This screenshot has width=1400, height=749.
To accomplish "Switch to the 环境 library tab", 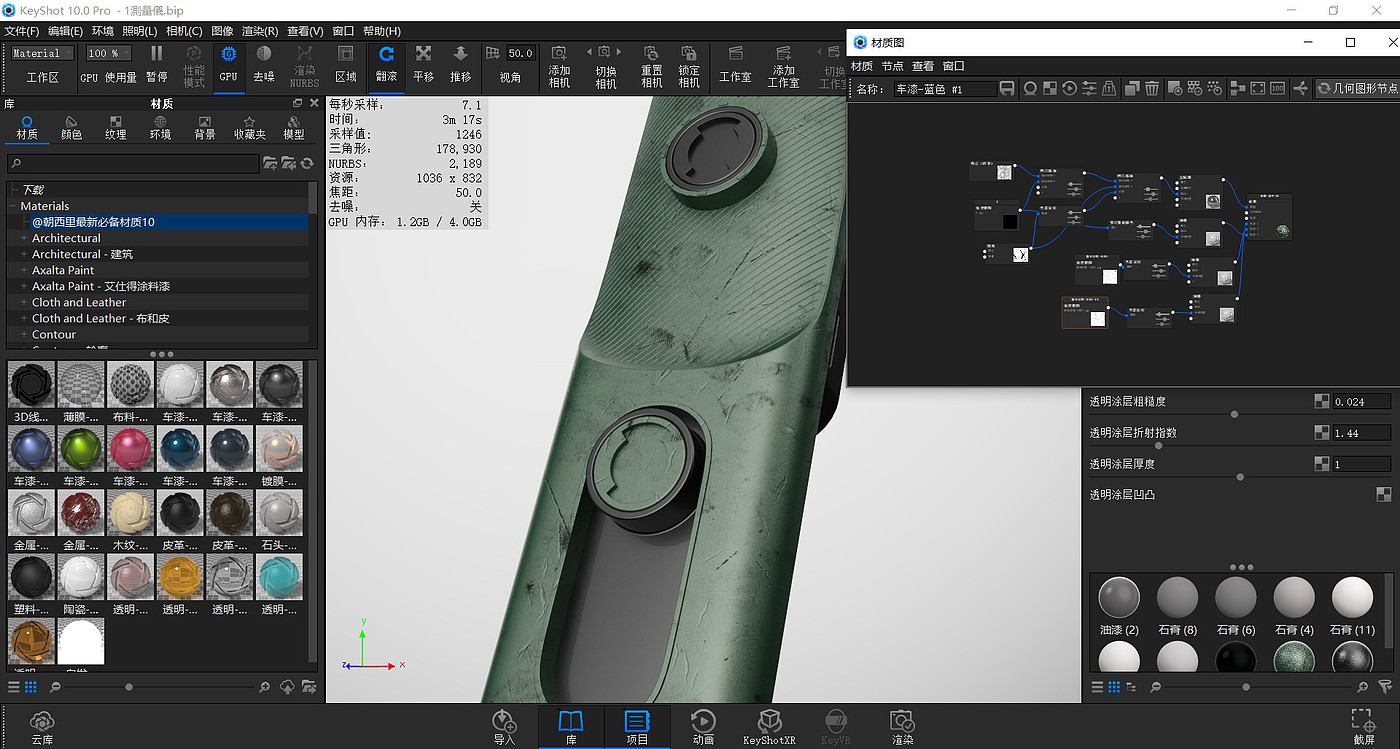I will (x=160, y=127).
